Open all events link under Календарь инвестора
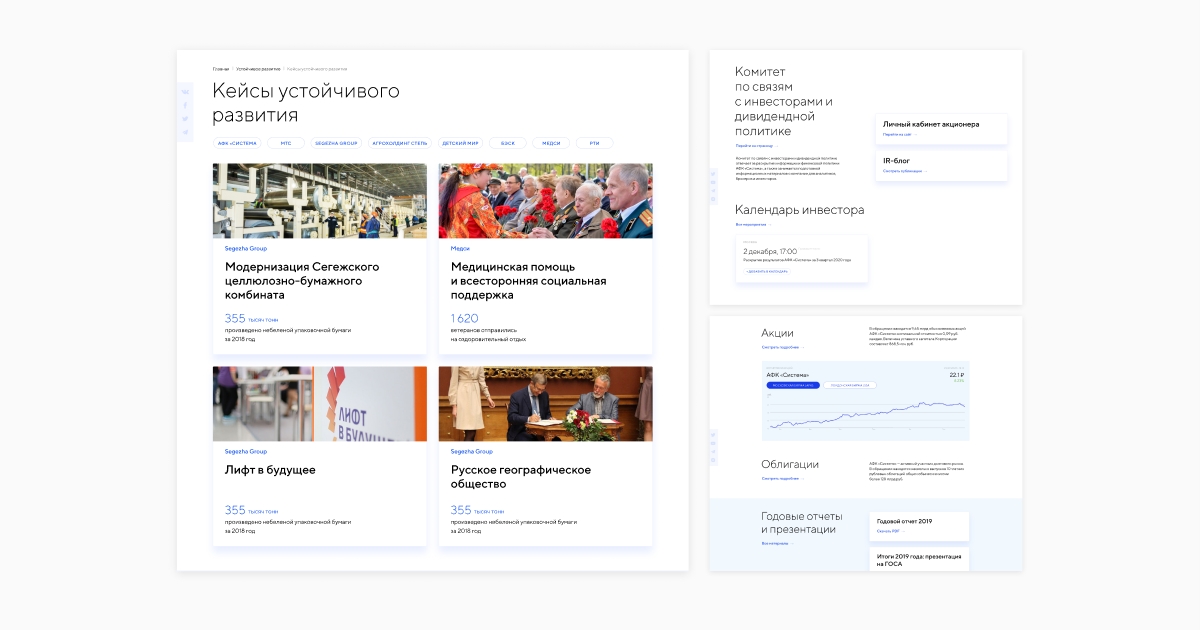Image resolution: width=1200 pixels, height=630 pixels. (x=753, y=225)
